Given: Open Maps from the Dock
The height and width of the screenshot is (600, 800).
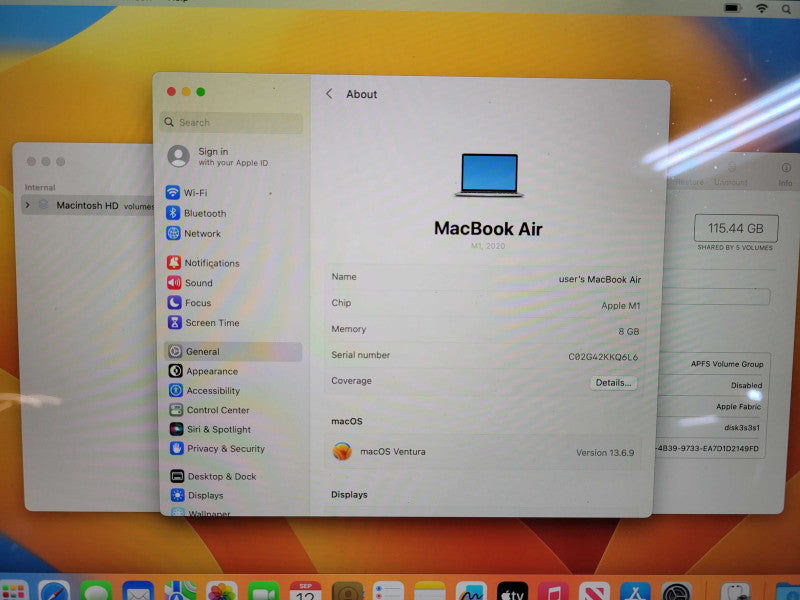Looking at the screenshot, I should click(x=180, y=592).
